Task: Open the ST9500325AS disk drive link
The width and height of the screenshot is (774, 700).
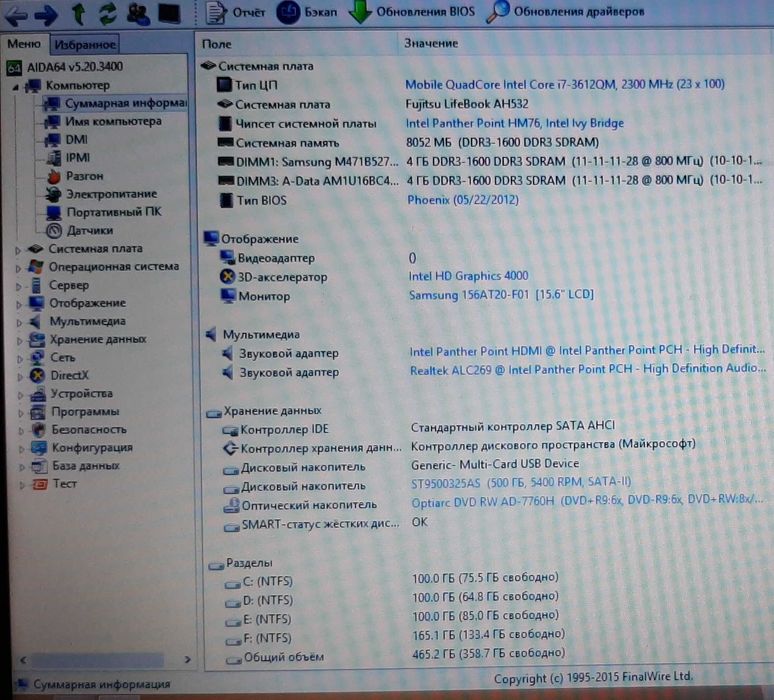Action: click(x=521, y=482)
